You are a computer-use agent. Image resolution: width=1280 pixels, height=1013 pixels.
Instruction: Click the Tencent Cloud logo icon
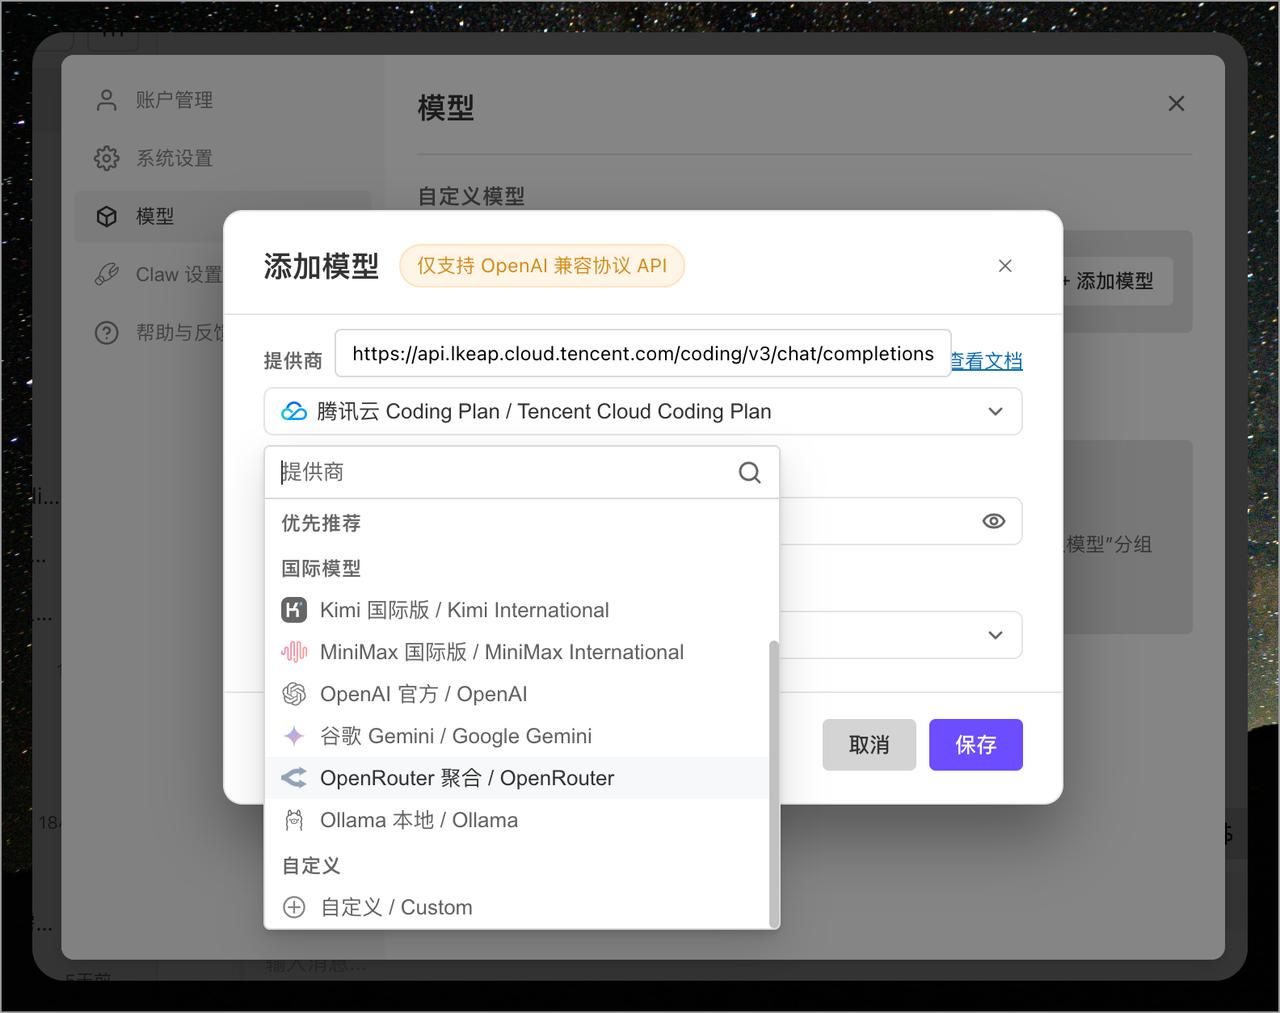tap(294, 411)
